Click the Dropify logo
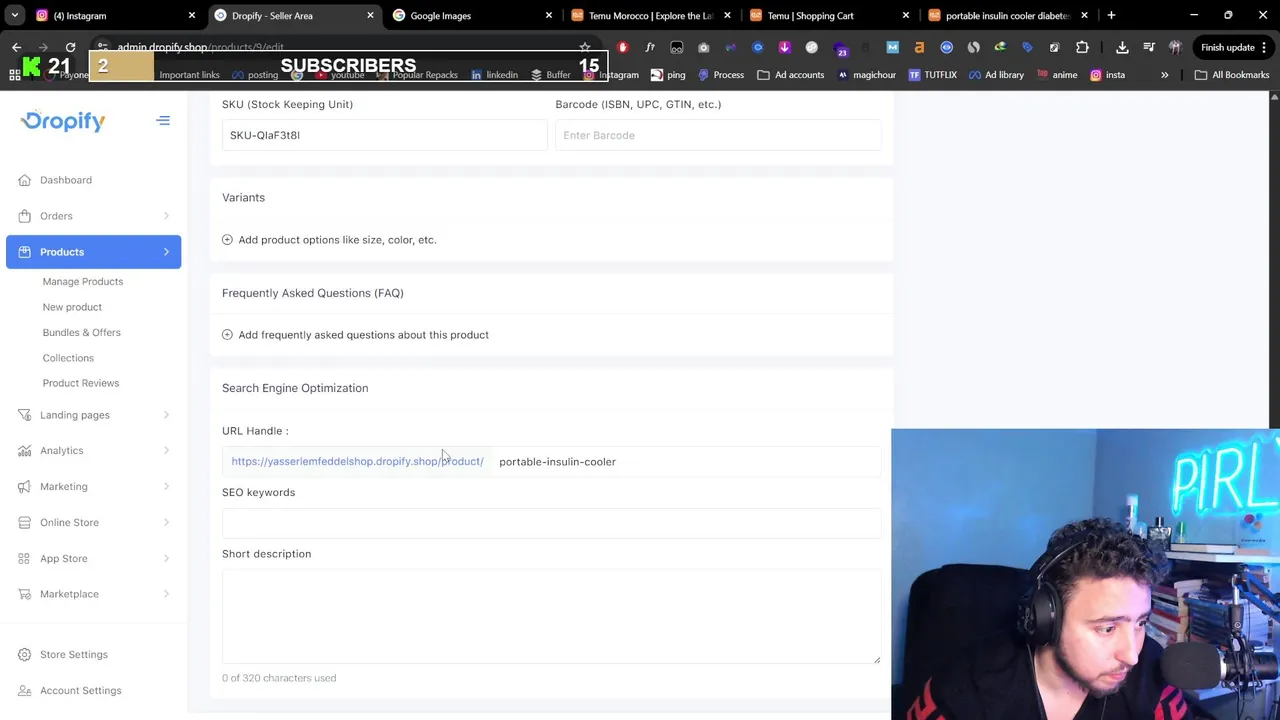1280x720 pixels. point(62,121)
